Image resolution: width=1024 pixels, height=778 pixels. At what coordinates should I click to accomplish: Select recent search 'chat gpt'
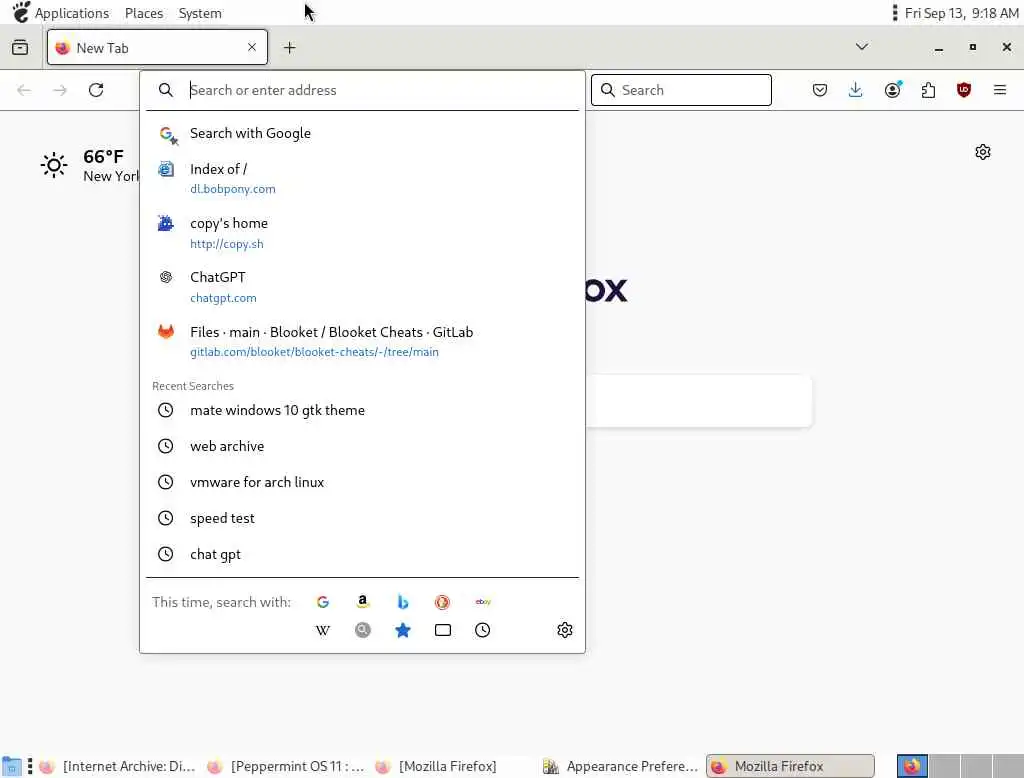point(362,554)
